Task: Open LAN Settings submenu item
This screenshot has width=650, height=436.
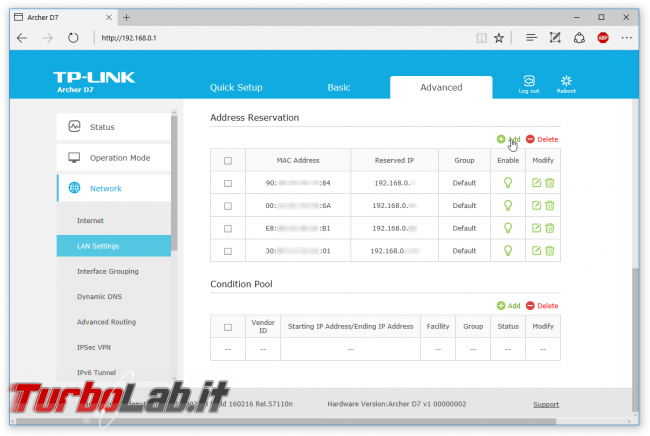Action: click(x=114, y=246)
